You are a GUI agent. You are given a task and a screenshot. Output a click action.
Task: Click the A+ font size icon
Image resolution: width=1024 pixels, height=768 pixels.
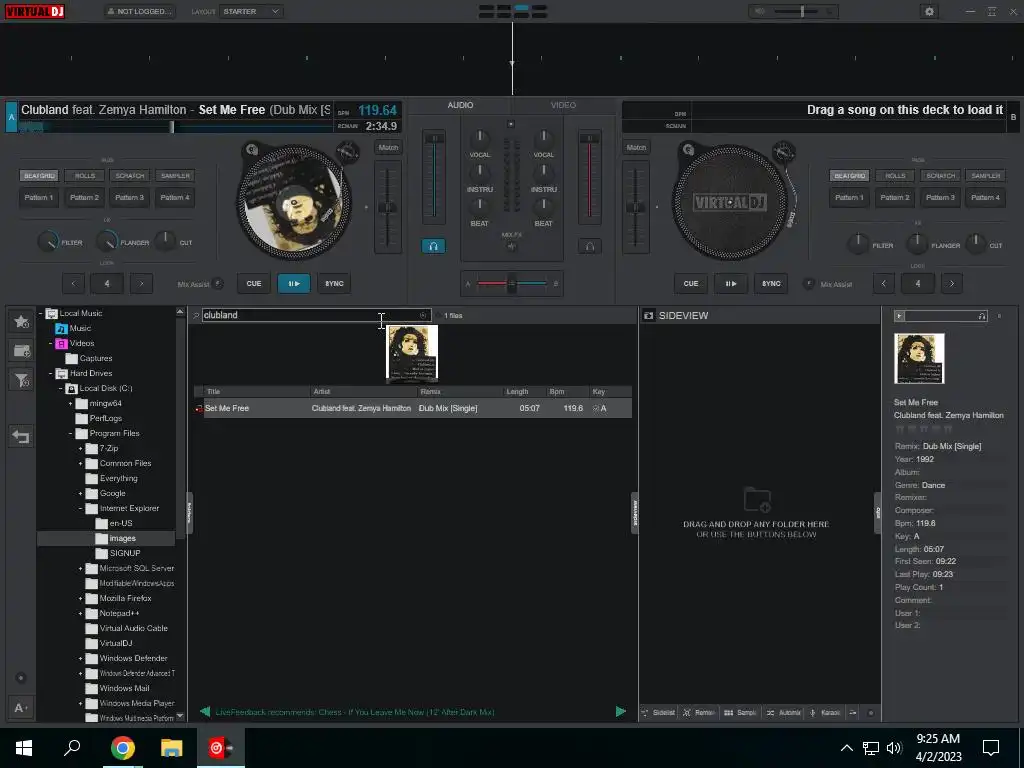coord(21,708)
